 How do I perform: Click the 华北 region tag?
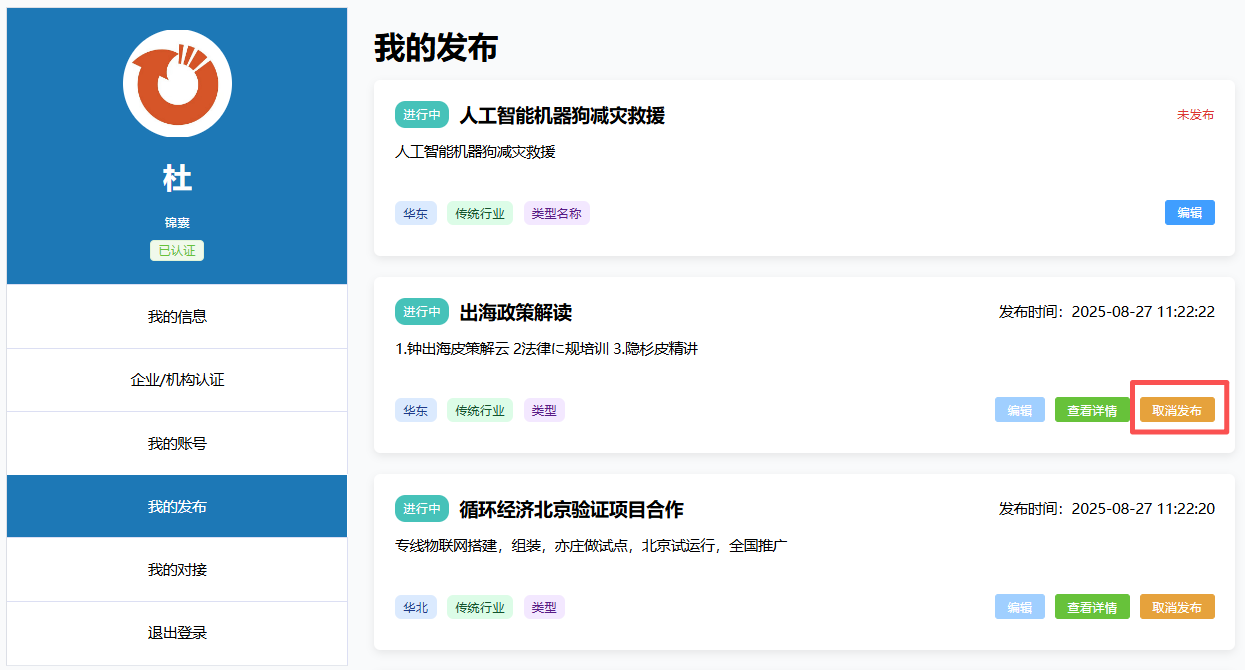415,607
